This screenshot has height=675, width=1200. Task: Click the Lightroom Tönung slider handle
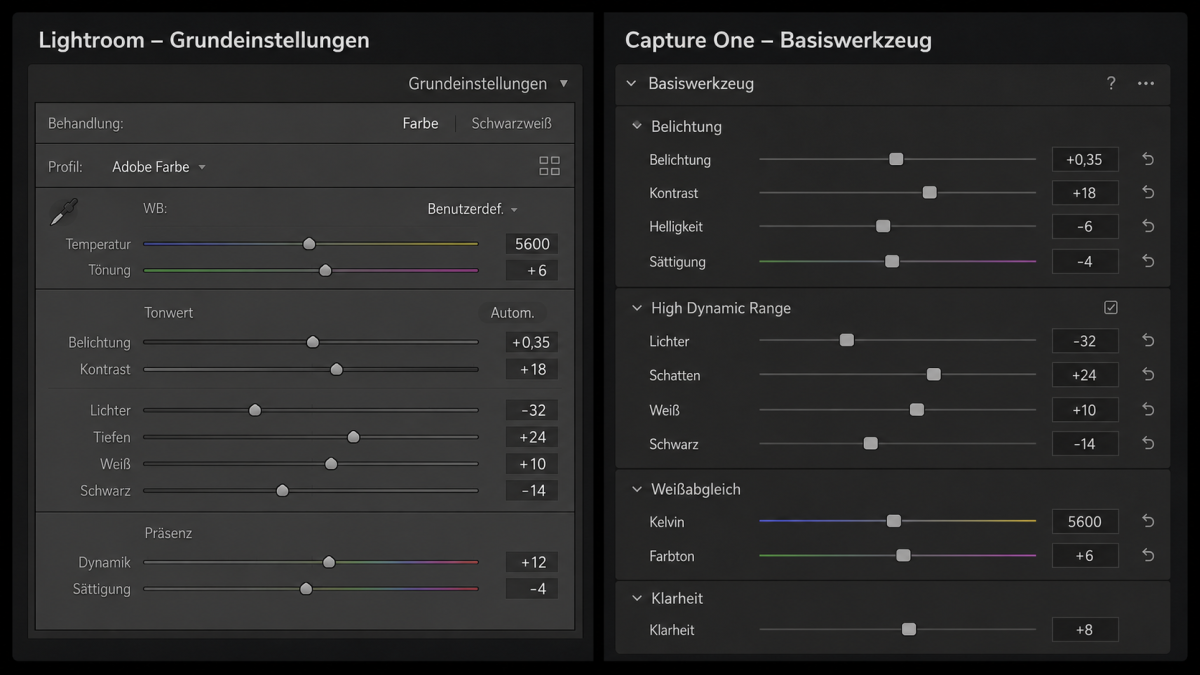click(325, 270)
